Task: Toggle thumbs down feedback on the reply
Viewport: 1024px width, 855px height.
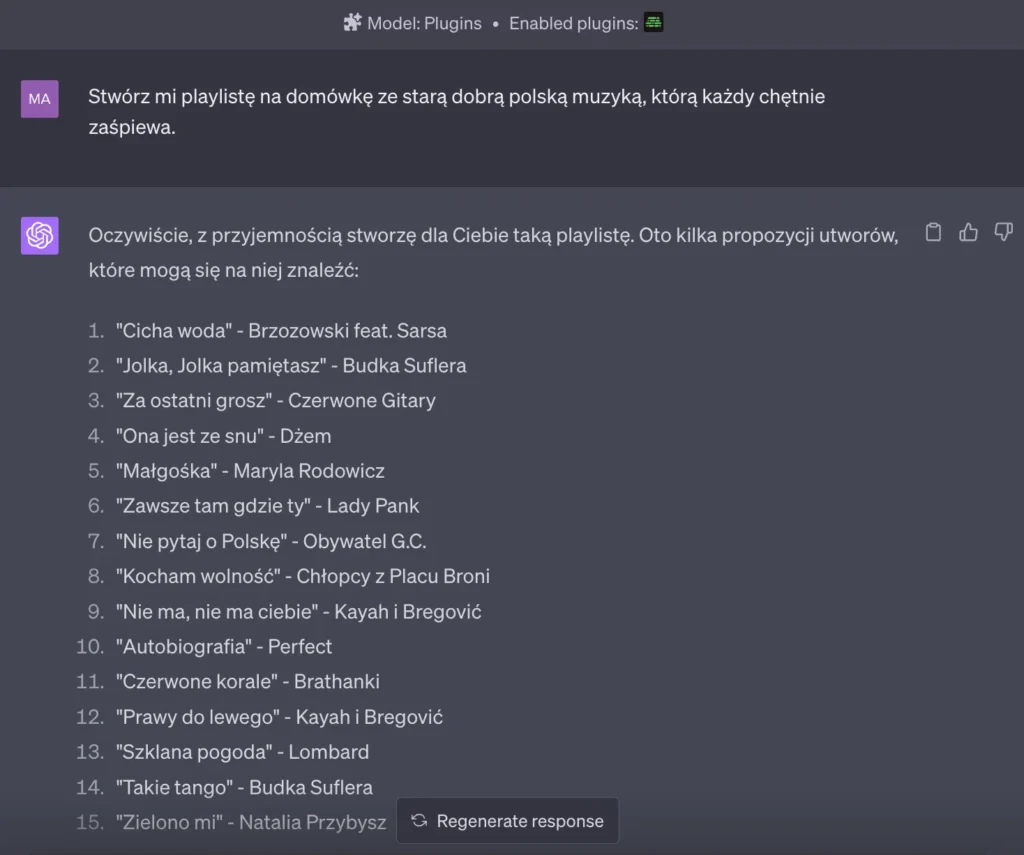Action: pyautogui.click(x=1003, y=231)
